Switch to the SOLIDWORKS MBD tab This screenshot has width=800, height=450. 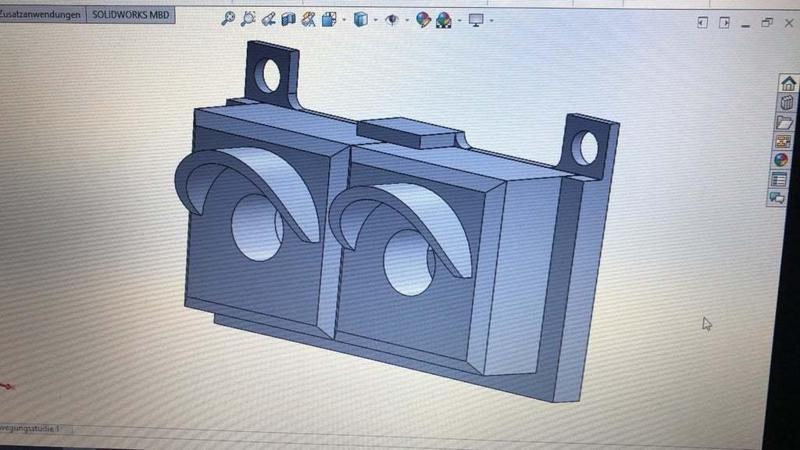coord(131,15)
